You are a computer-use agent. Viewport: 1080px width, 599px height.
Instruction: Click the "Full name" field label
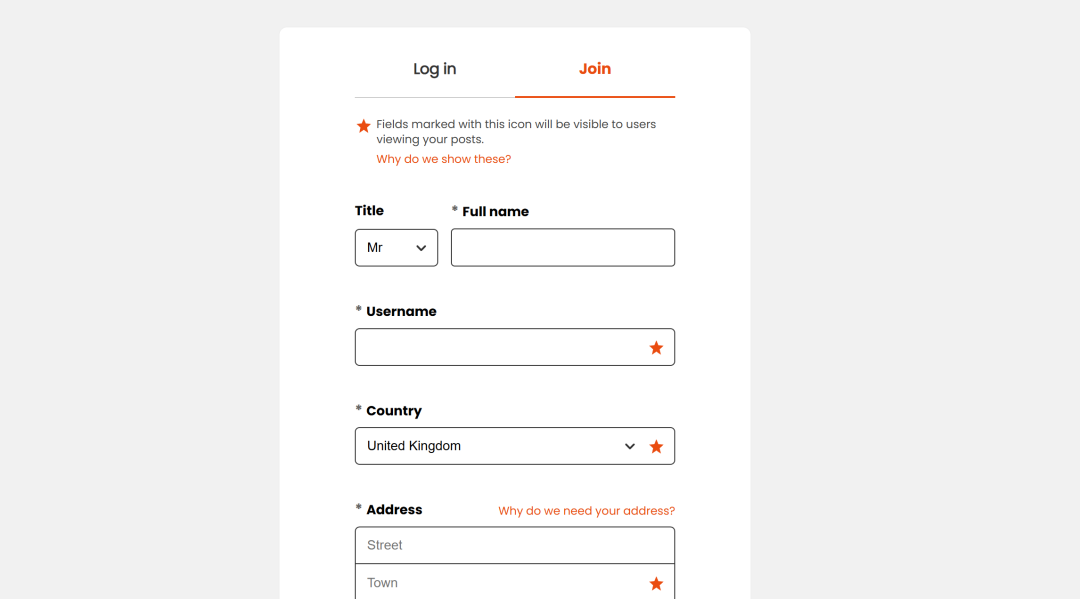[495, 212]
